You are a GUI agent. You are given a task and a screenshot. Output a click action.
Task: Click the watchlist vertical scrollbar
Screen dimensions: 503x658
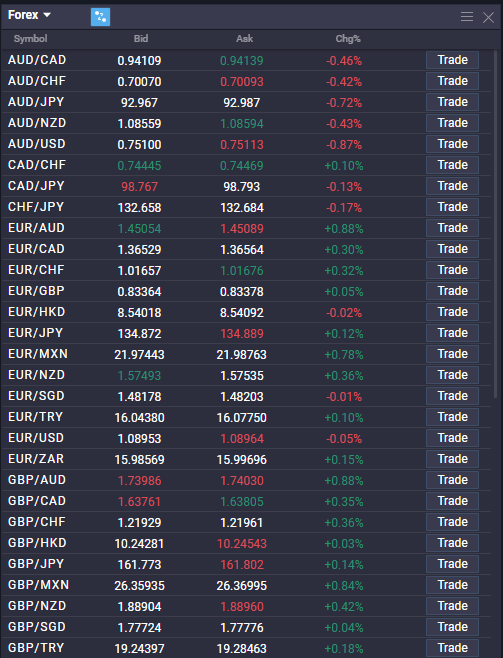pos(495,225)
